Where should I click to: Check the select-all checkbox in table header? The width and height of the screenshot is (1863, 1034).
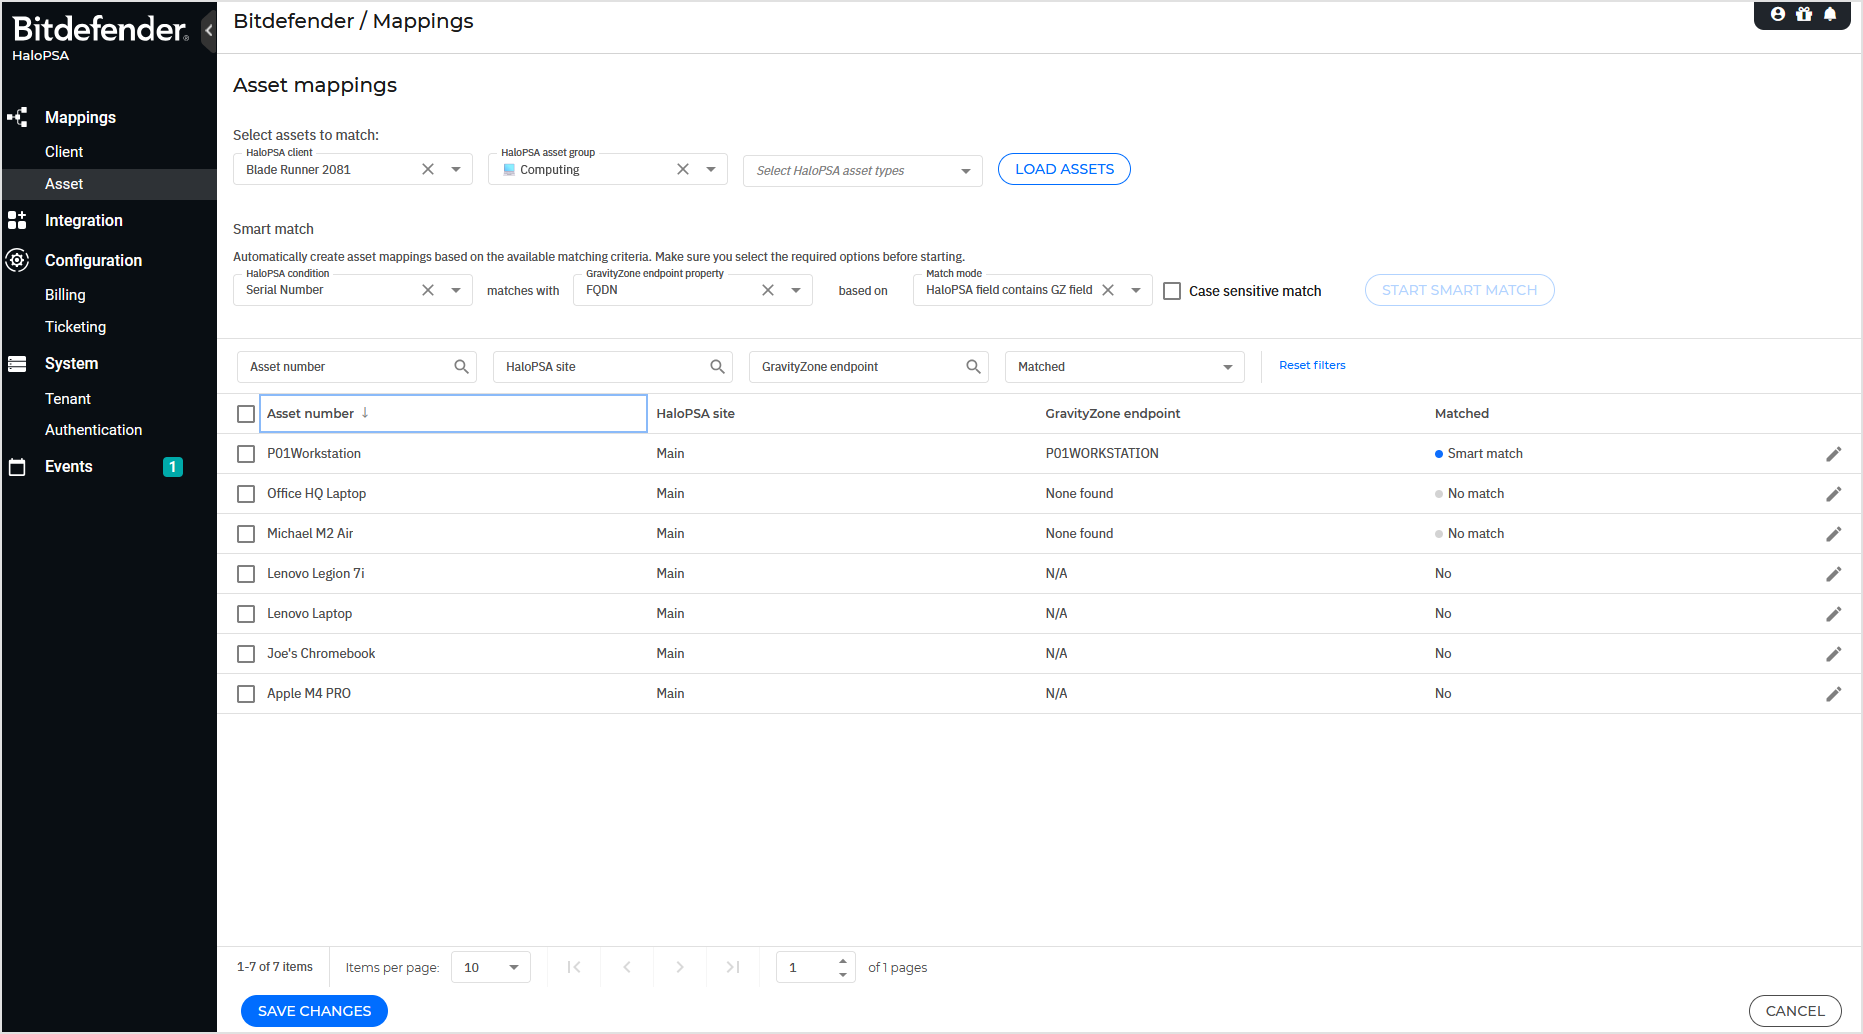[x=246, y=413]
